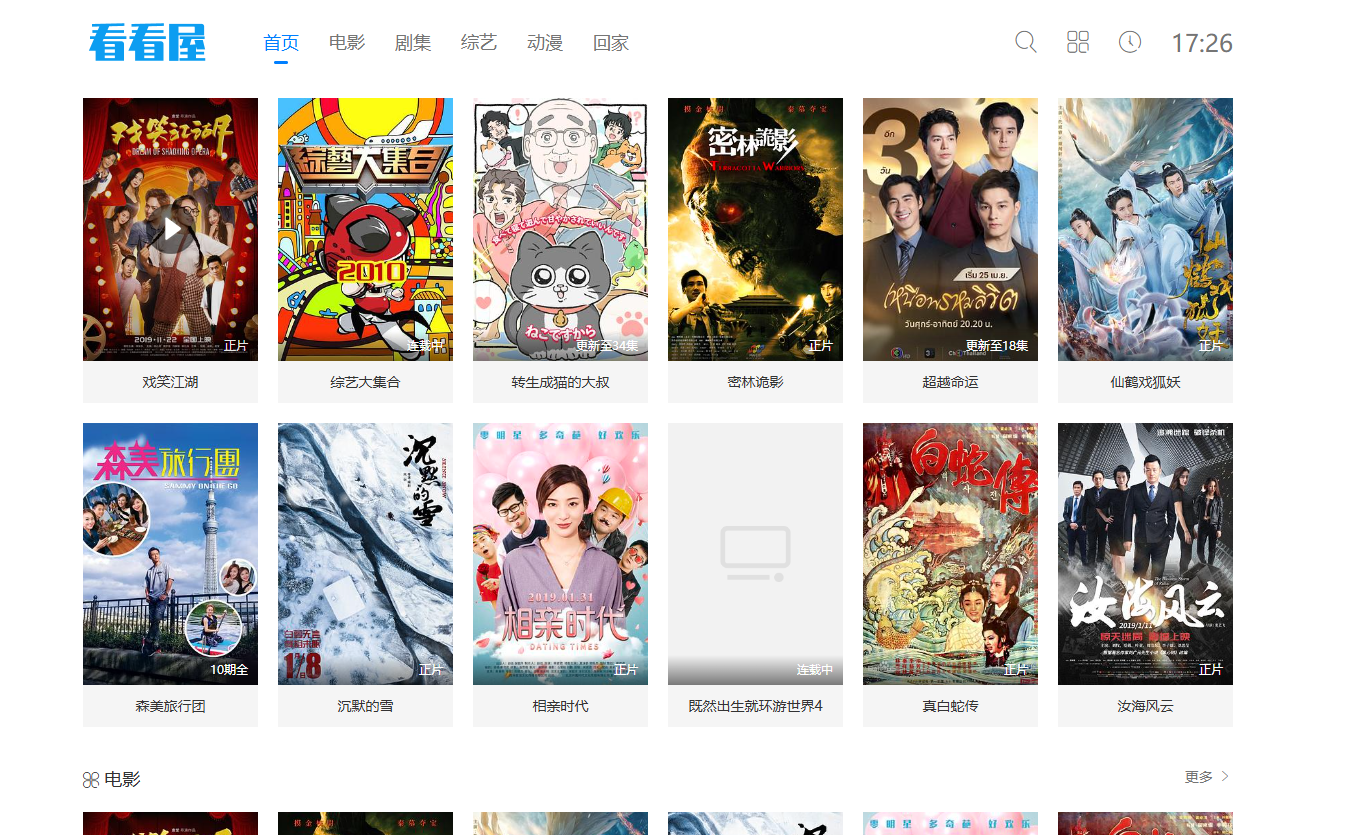Open the 综艺大集合 poster
Screen dimensions: 1370x835
(365, 229)
